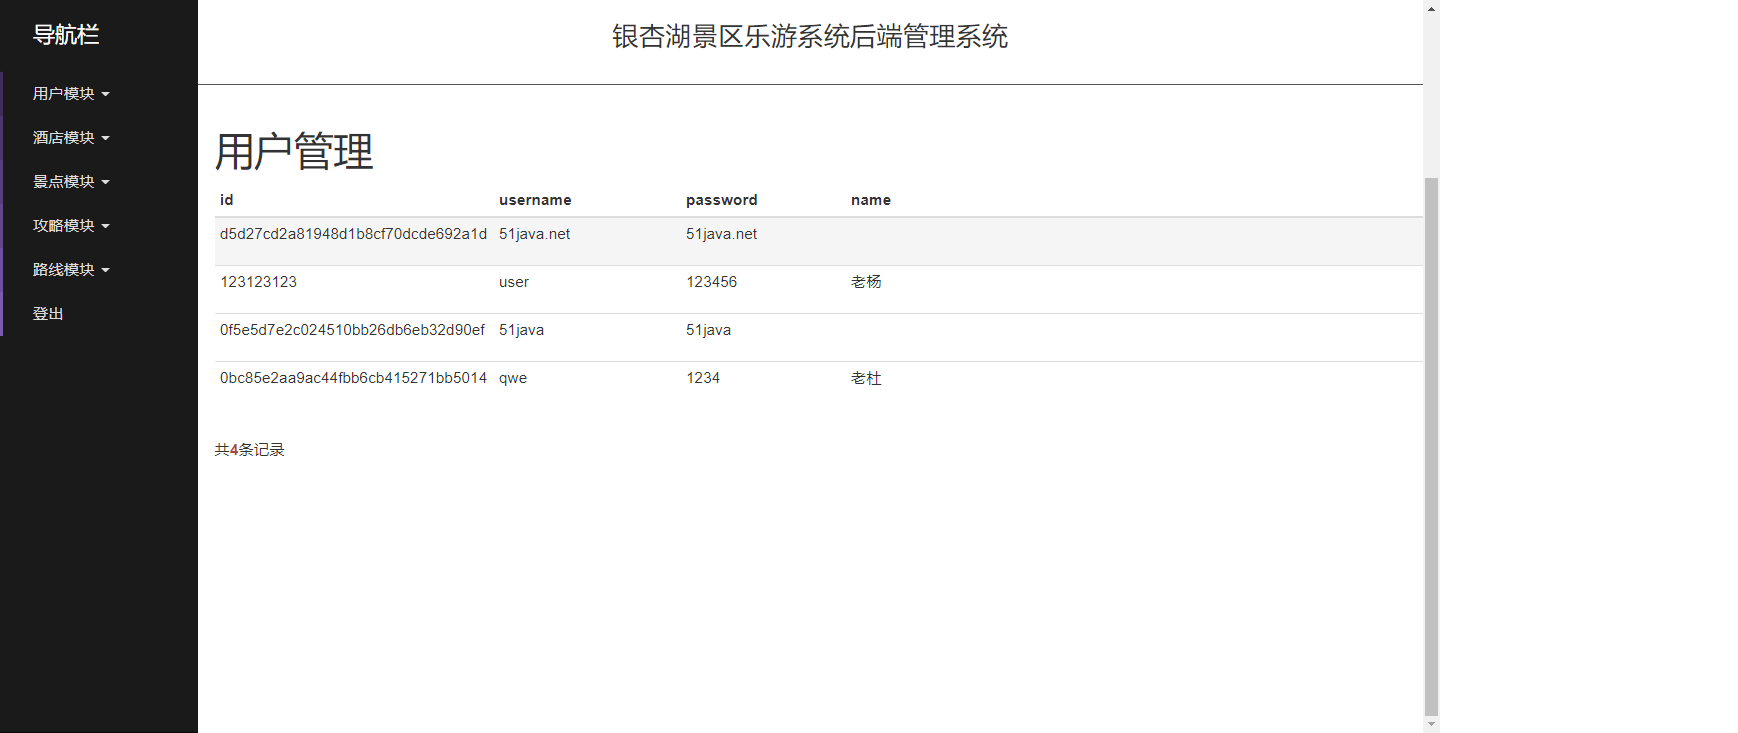Image resolution: width=1738 pixels, height=733 pixels.
Task: Click the scrollbar up arrow
Action: (1431, 9)
